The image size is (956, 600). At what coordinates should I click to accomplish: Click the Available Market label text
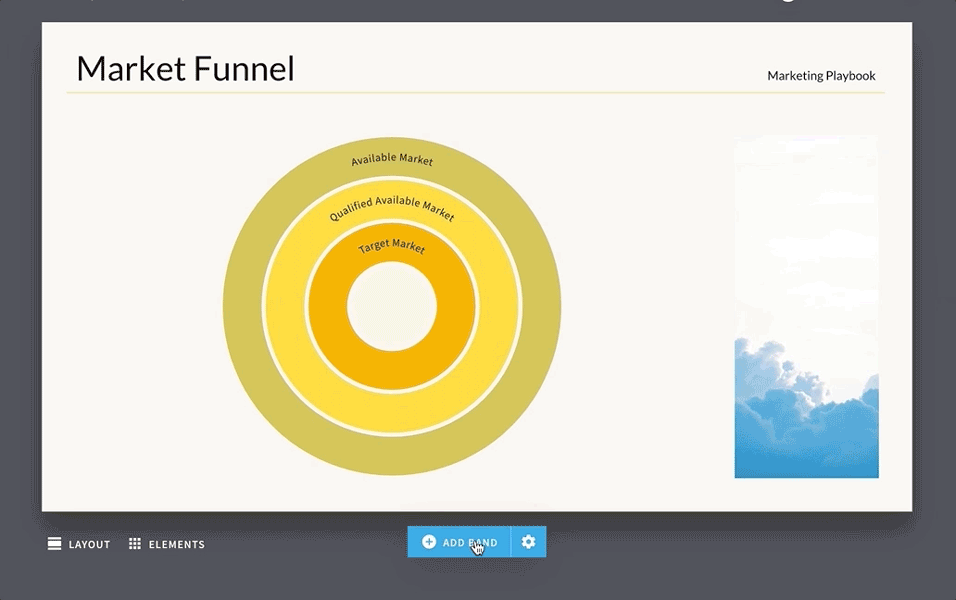[x=392, y=160]
